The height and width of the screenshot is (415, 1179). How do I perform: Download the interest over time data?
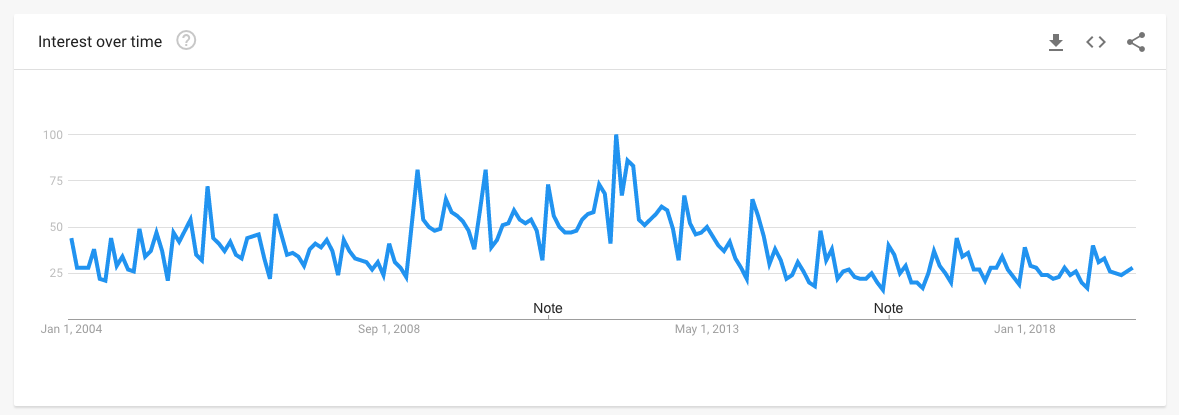coord(1055,42)
